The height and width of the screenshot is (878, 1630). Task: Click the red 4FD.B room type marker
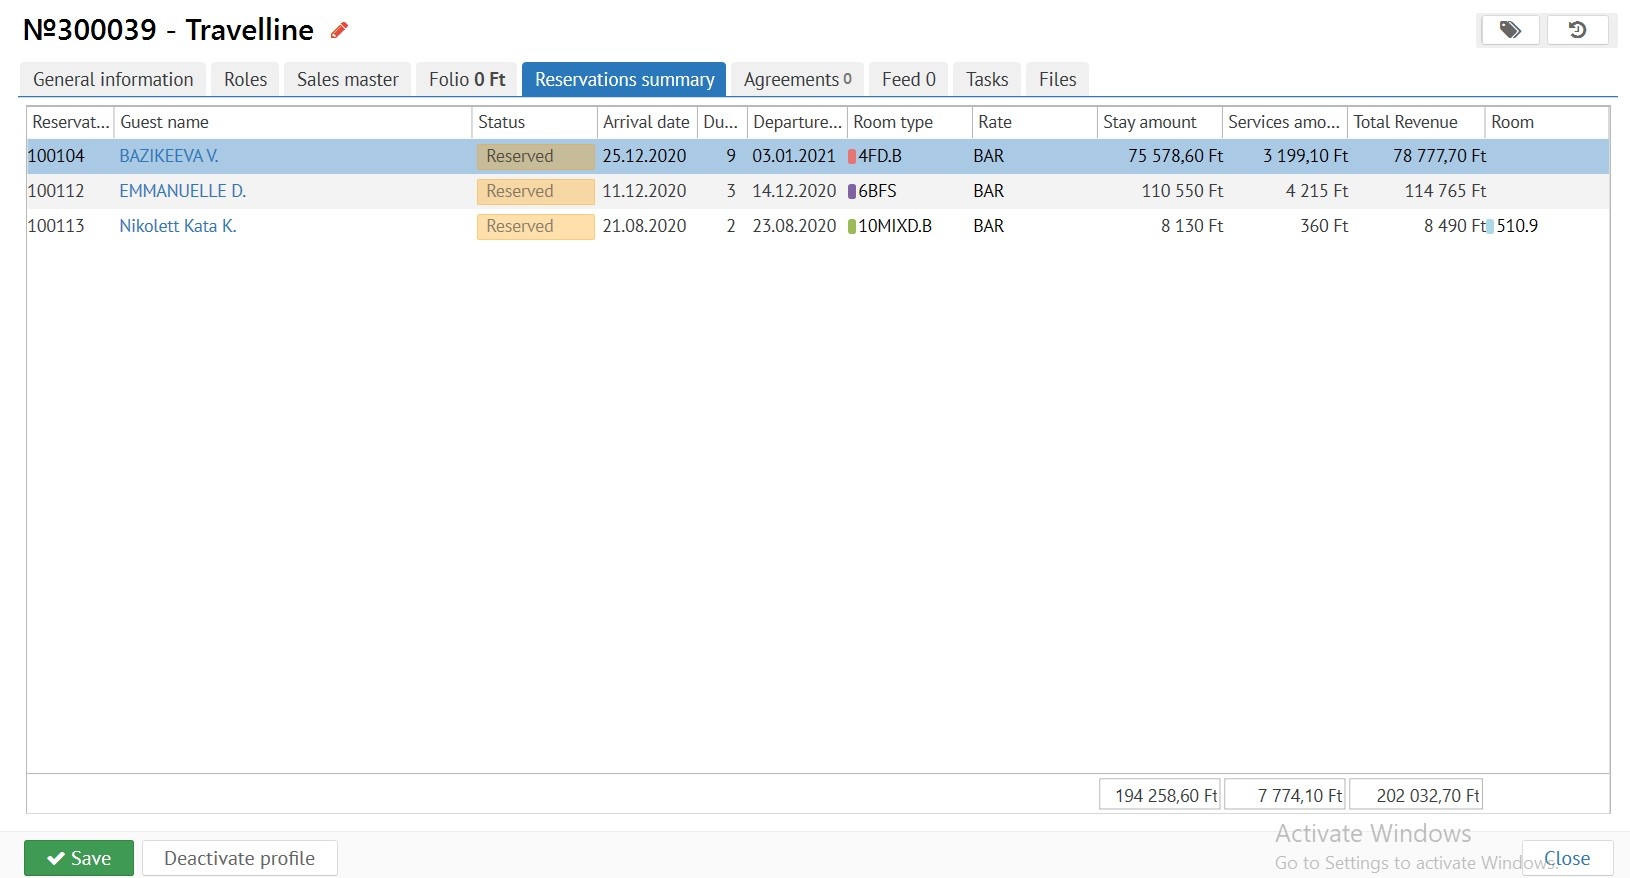[852, 157]
